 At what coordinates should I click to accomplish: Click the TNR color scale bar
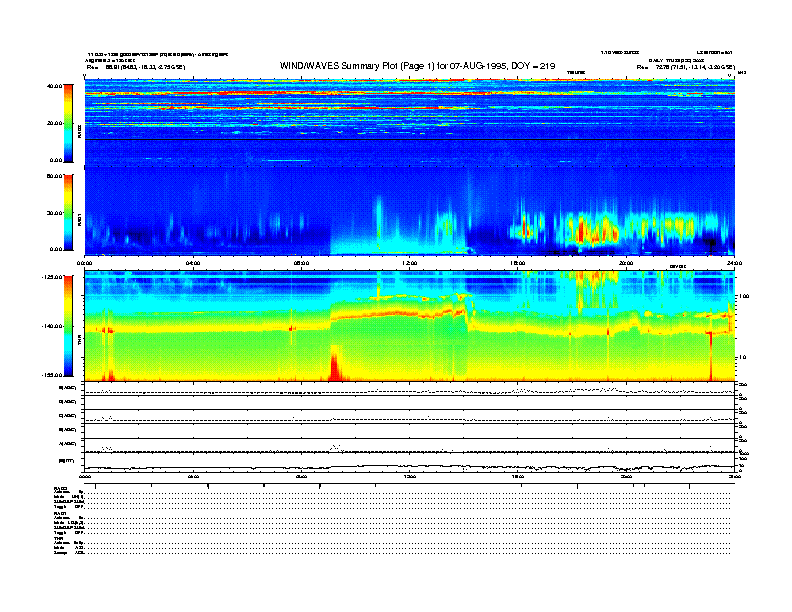pyautogui.click(x=68, y=326)
